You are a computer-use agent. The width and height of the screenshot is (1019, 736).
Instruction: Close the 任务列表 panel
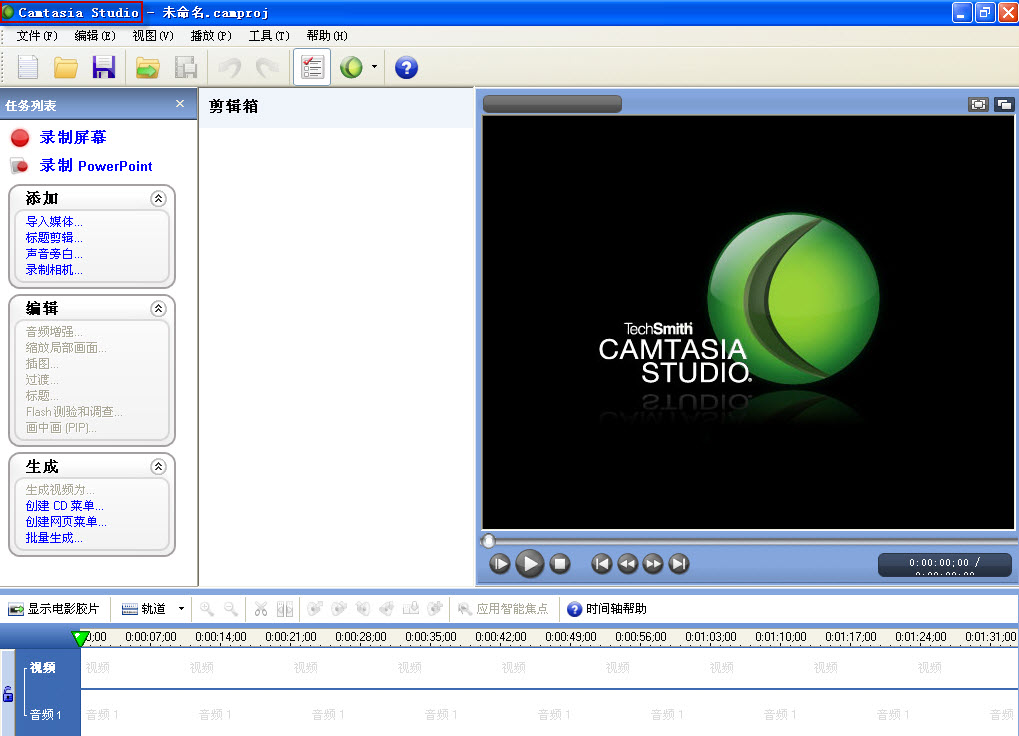pyautogui.click(x=180, y=104)
